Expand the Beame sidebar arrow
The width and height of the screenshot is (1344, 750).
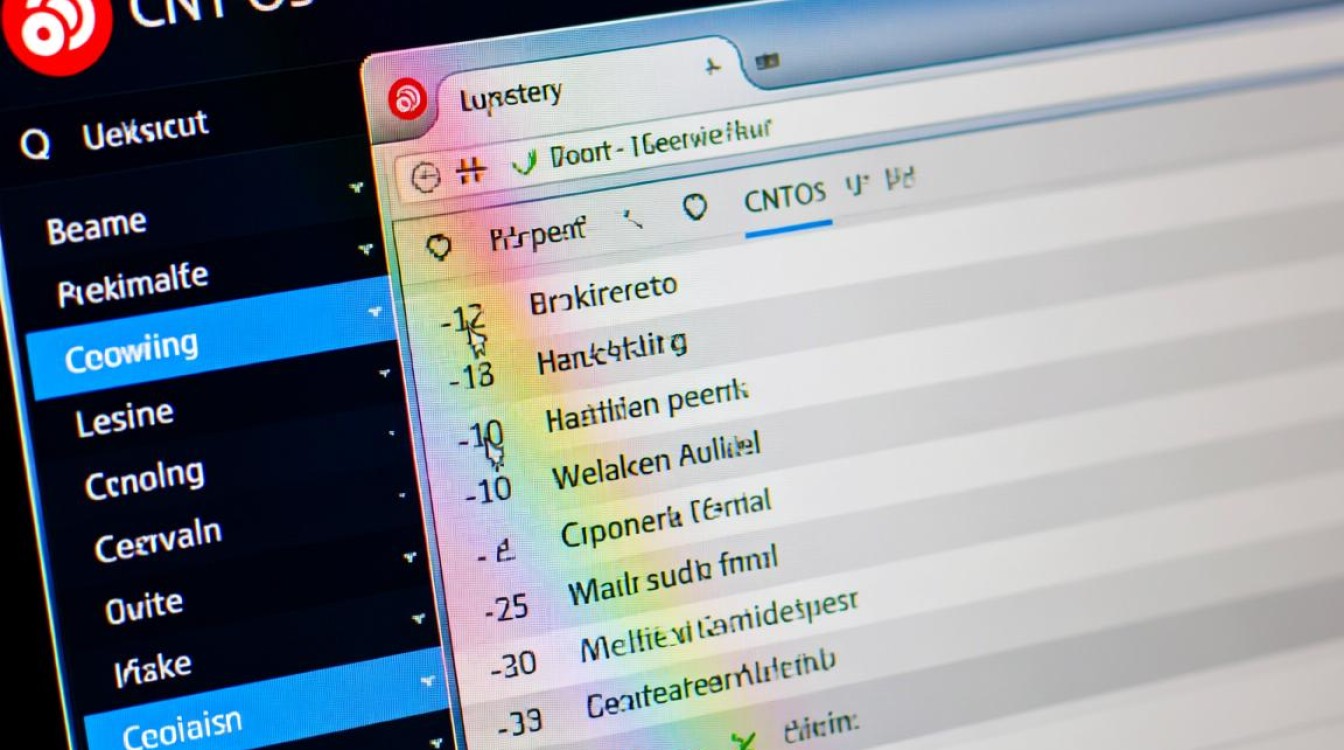(x=355, y=187)
